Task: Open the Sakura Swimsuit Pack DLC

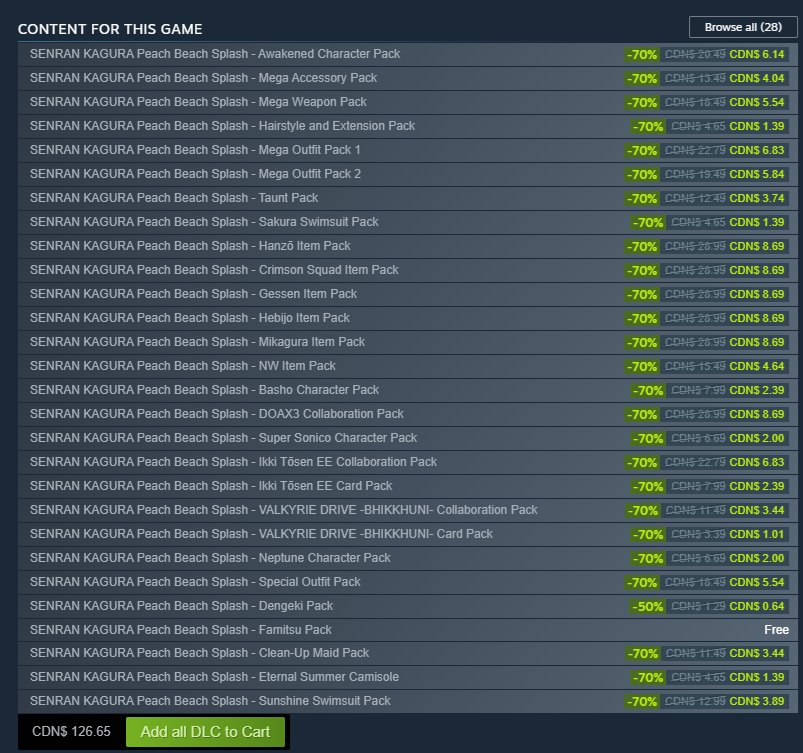Action: 408,222
